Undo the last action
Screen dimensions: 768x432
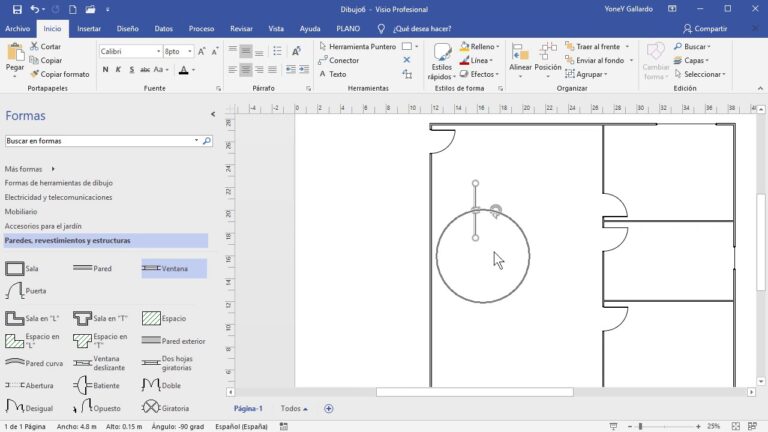pos(34,9)
